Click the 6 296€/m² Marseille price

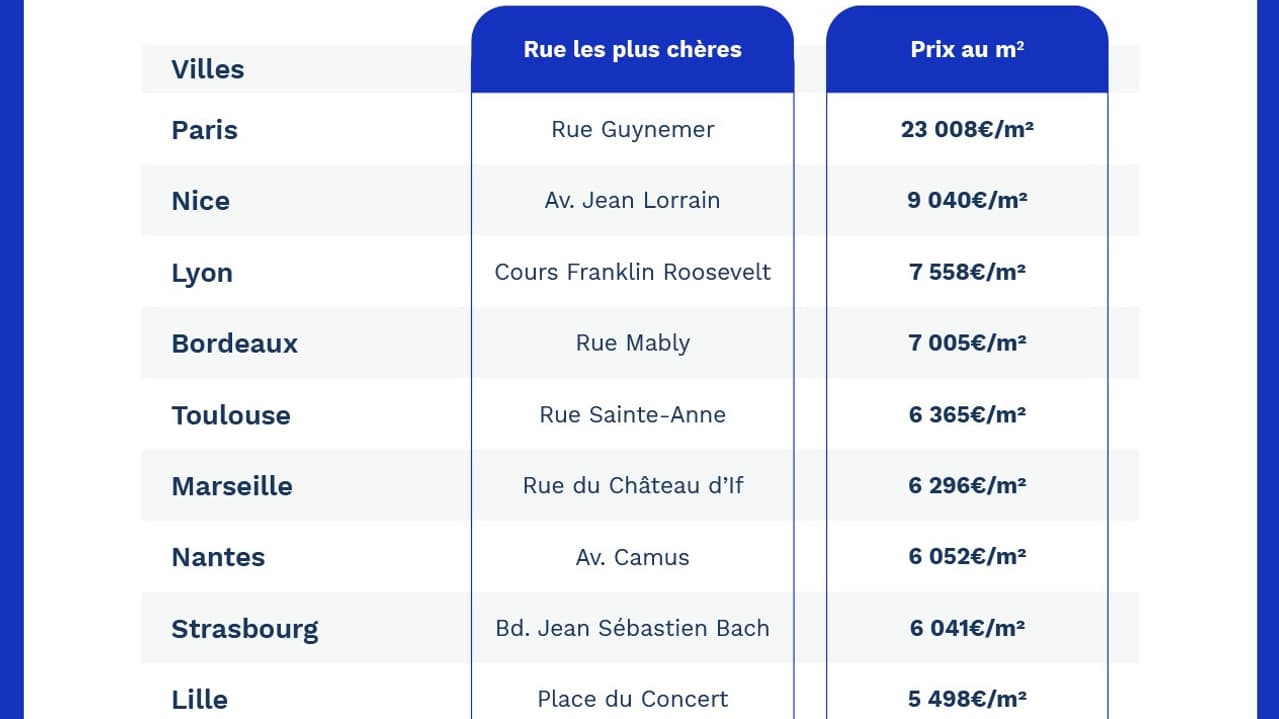(967, 485)
